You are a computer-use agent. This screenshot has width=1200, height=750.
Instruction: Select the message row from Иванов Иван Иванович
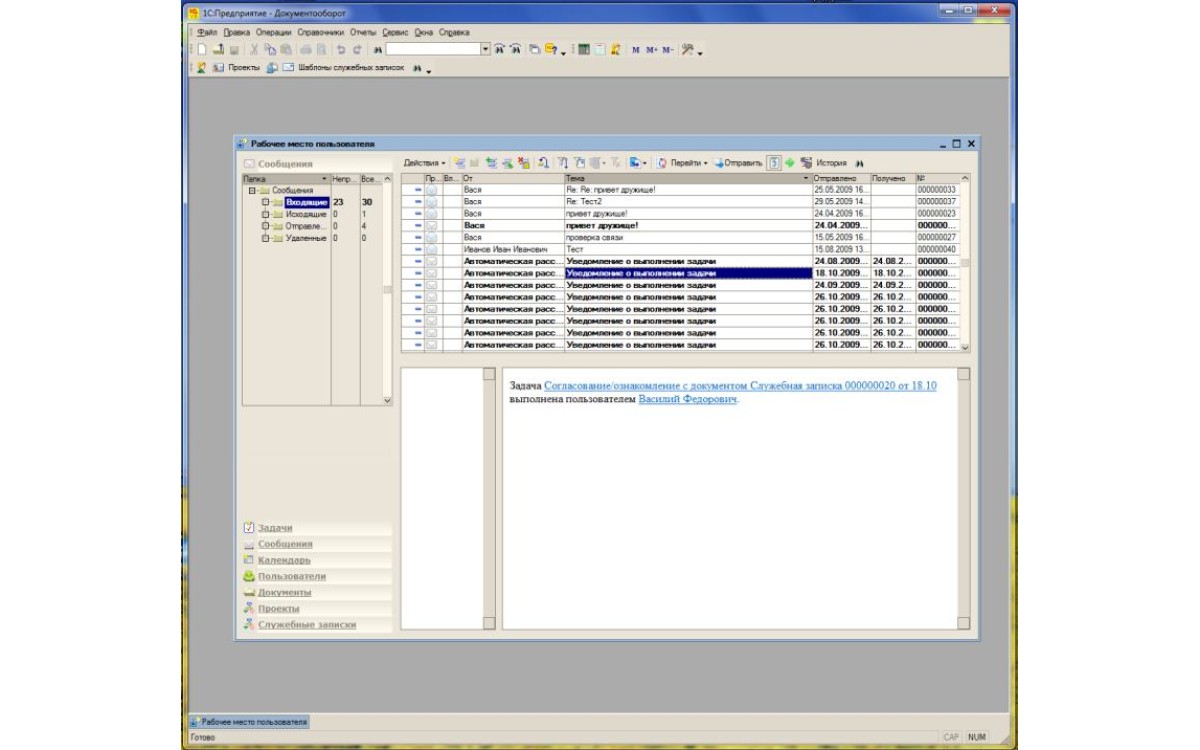(x=505, y=249)
